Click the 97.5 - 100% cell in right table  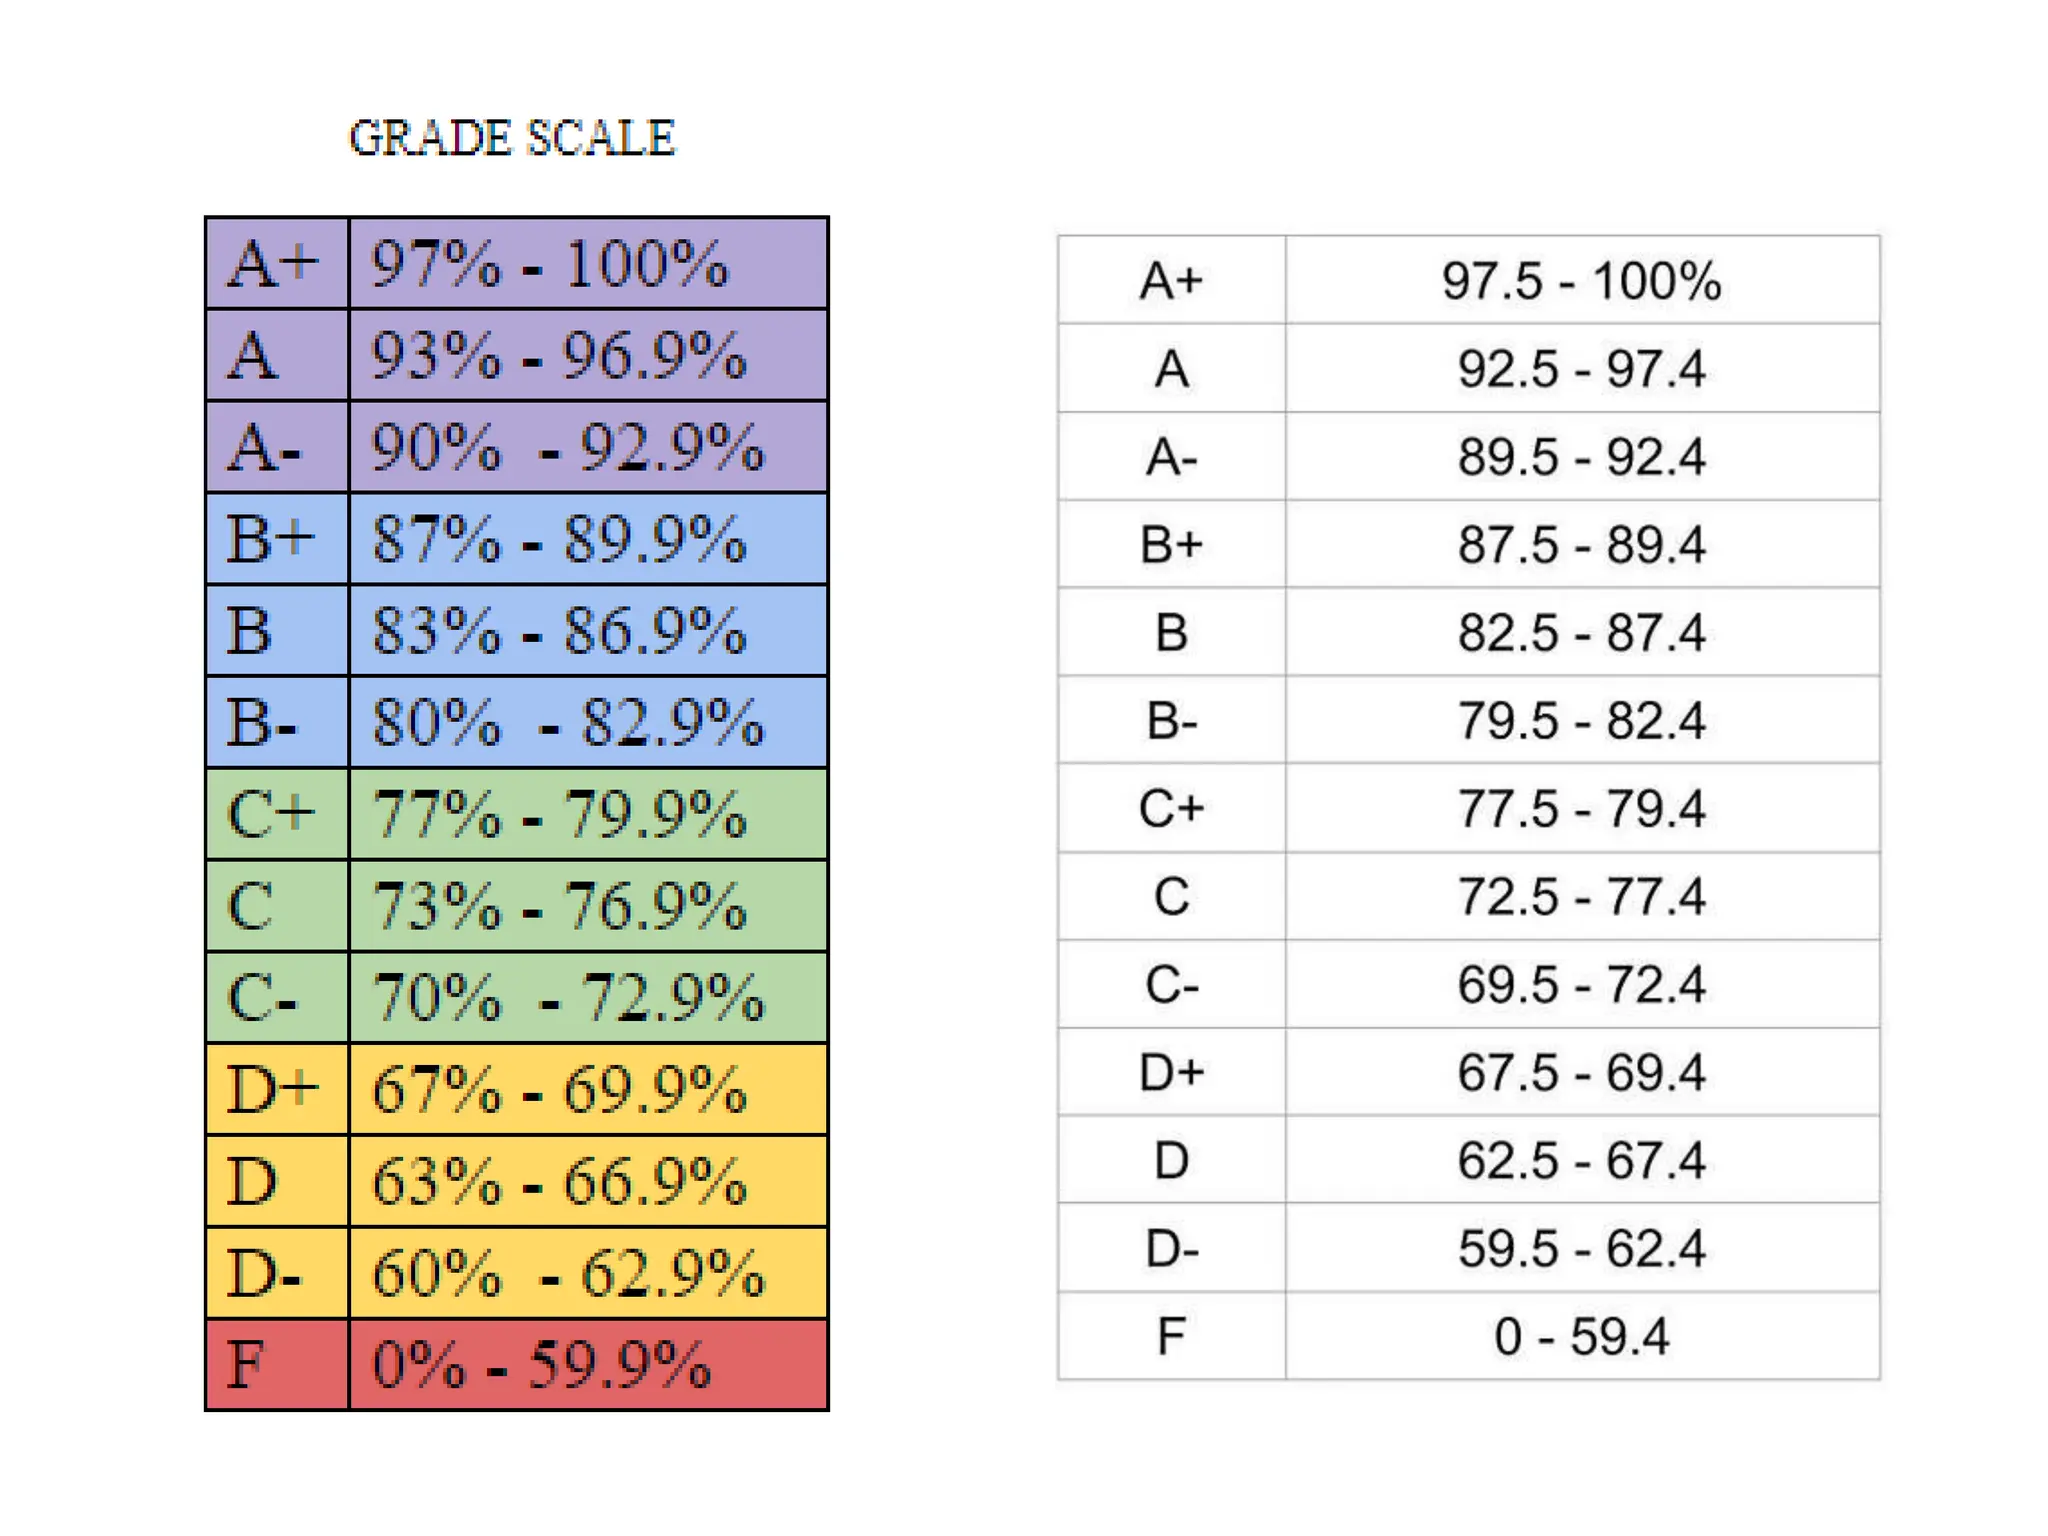coord(1582,280)
